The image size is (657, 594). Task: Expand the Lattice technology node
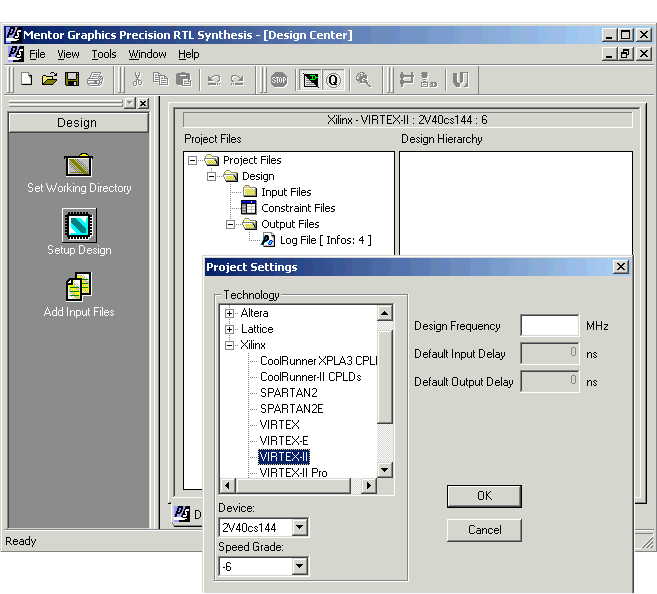click(x=229, y=329)
